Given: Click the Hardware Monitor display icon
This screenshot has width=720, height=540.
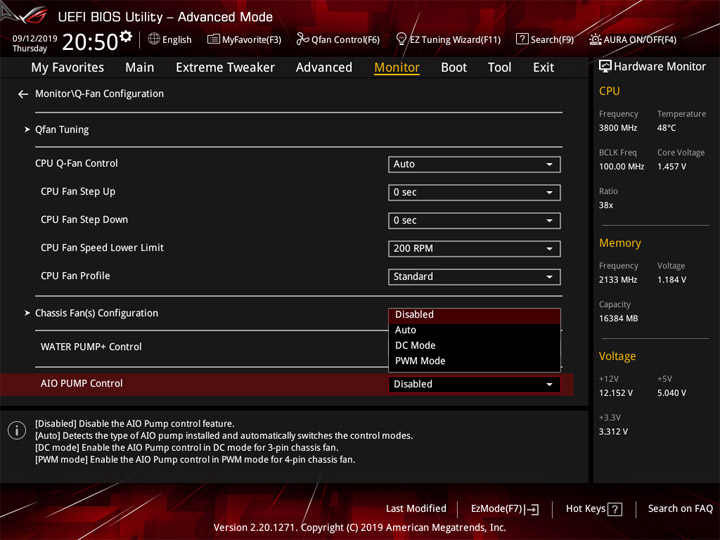Looking at the screenshot, I should [605, 67].
